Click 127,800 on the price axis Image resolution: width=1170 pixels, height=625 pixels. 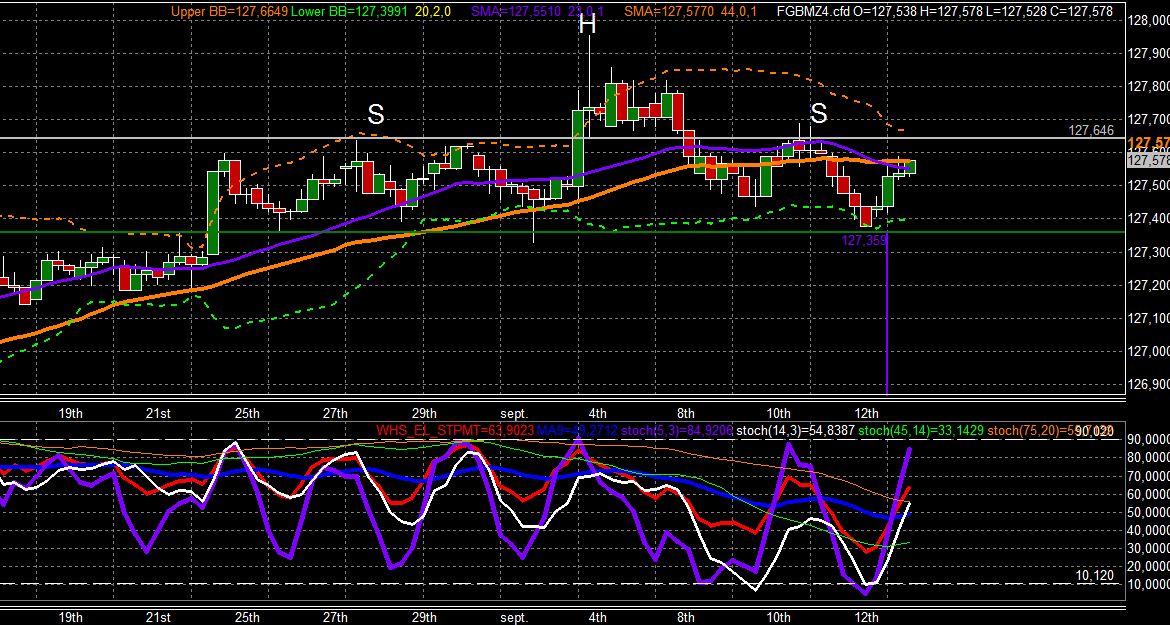[1148, 87]
